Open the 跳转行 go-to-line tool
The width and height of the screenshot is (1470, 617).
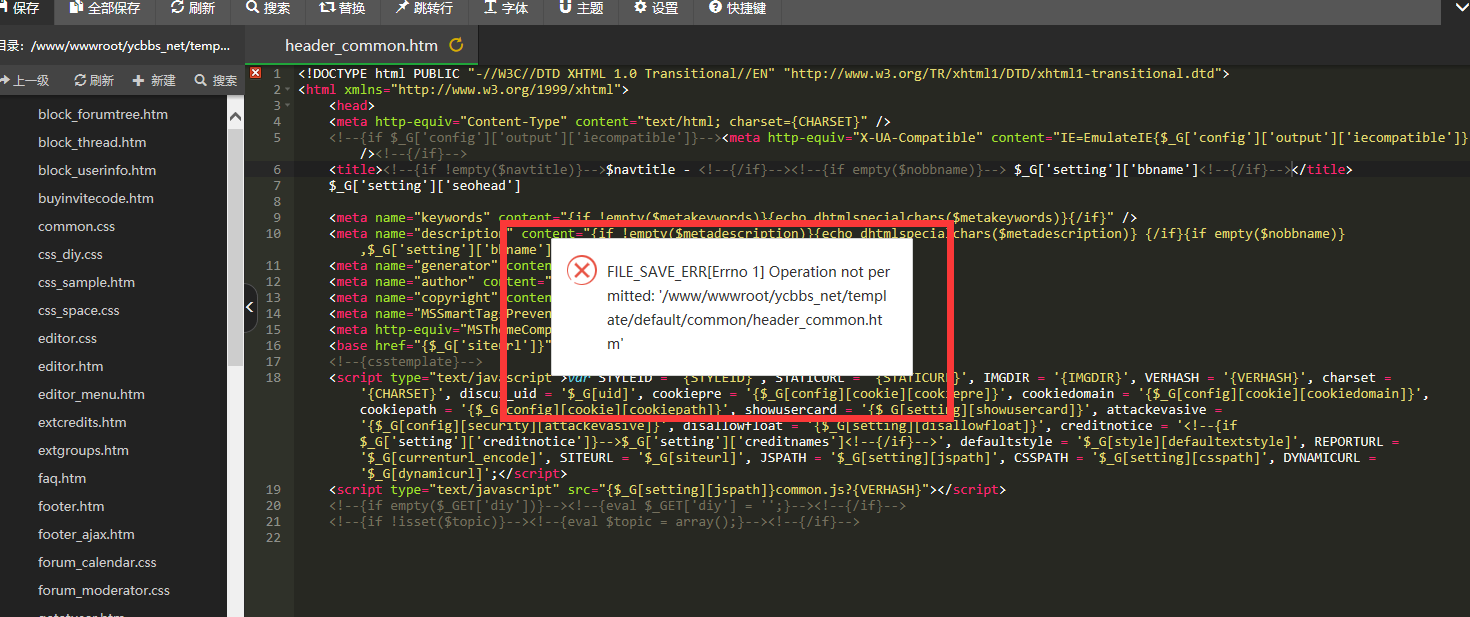[x=424, y=8]
